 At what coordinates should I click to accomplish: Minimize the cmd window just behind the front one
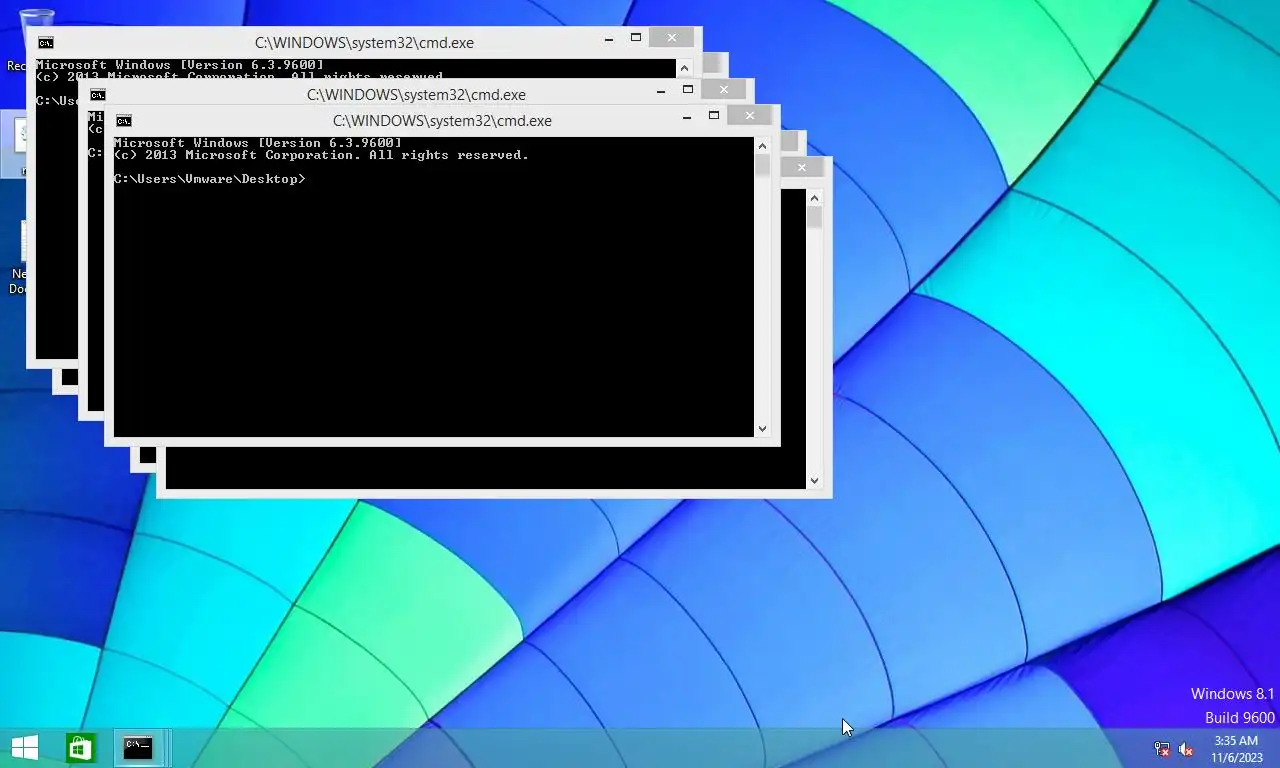coord(661,92)
